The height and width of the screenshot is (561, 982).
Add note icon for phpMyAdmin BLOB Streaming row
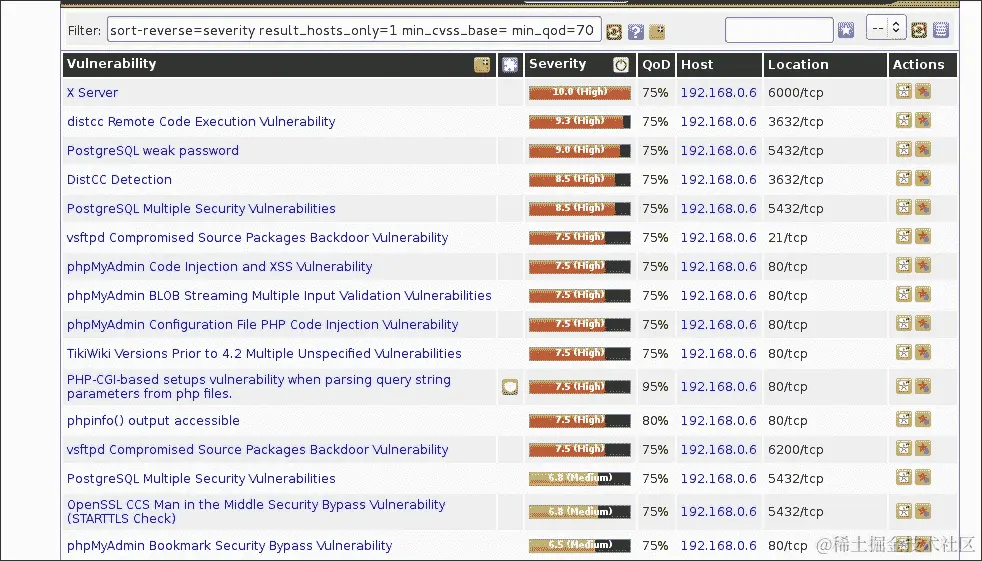pyautogui.click(x=903, y=294)
